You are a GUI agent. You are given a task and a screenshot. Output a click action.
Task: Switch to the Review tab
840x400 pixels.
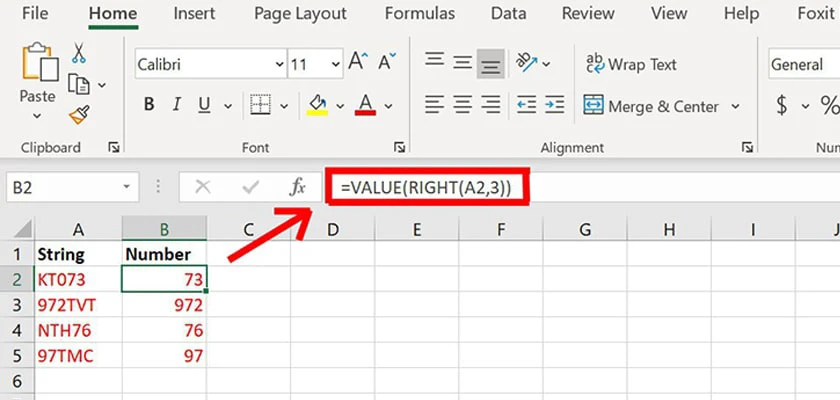click(588, 13)
